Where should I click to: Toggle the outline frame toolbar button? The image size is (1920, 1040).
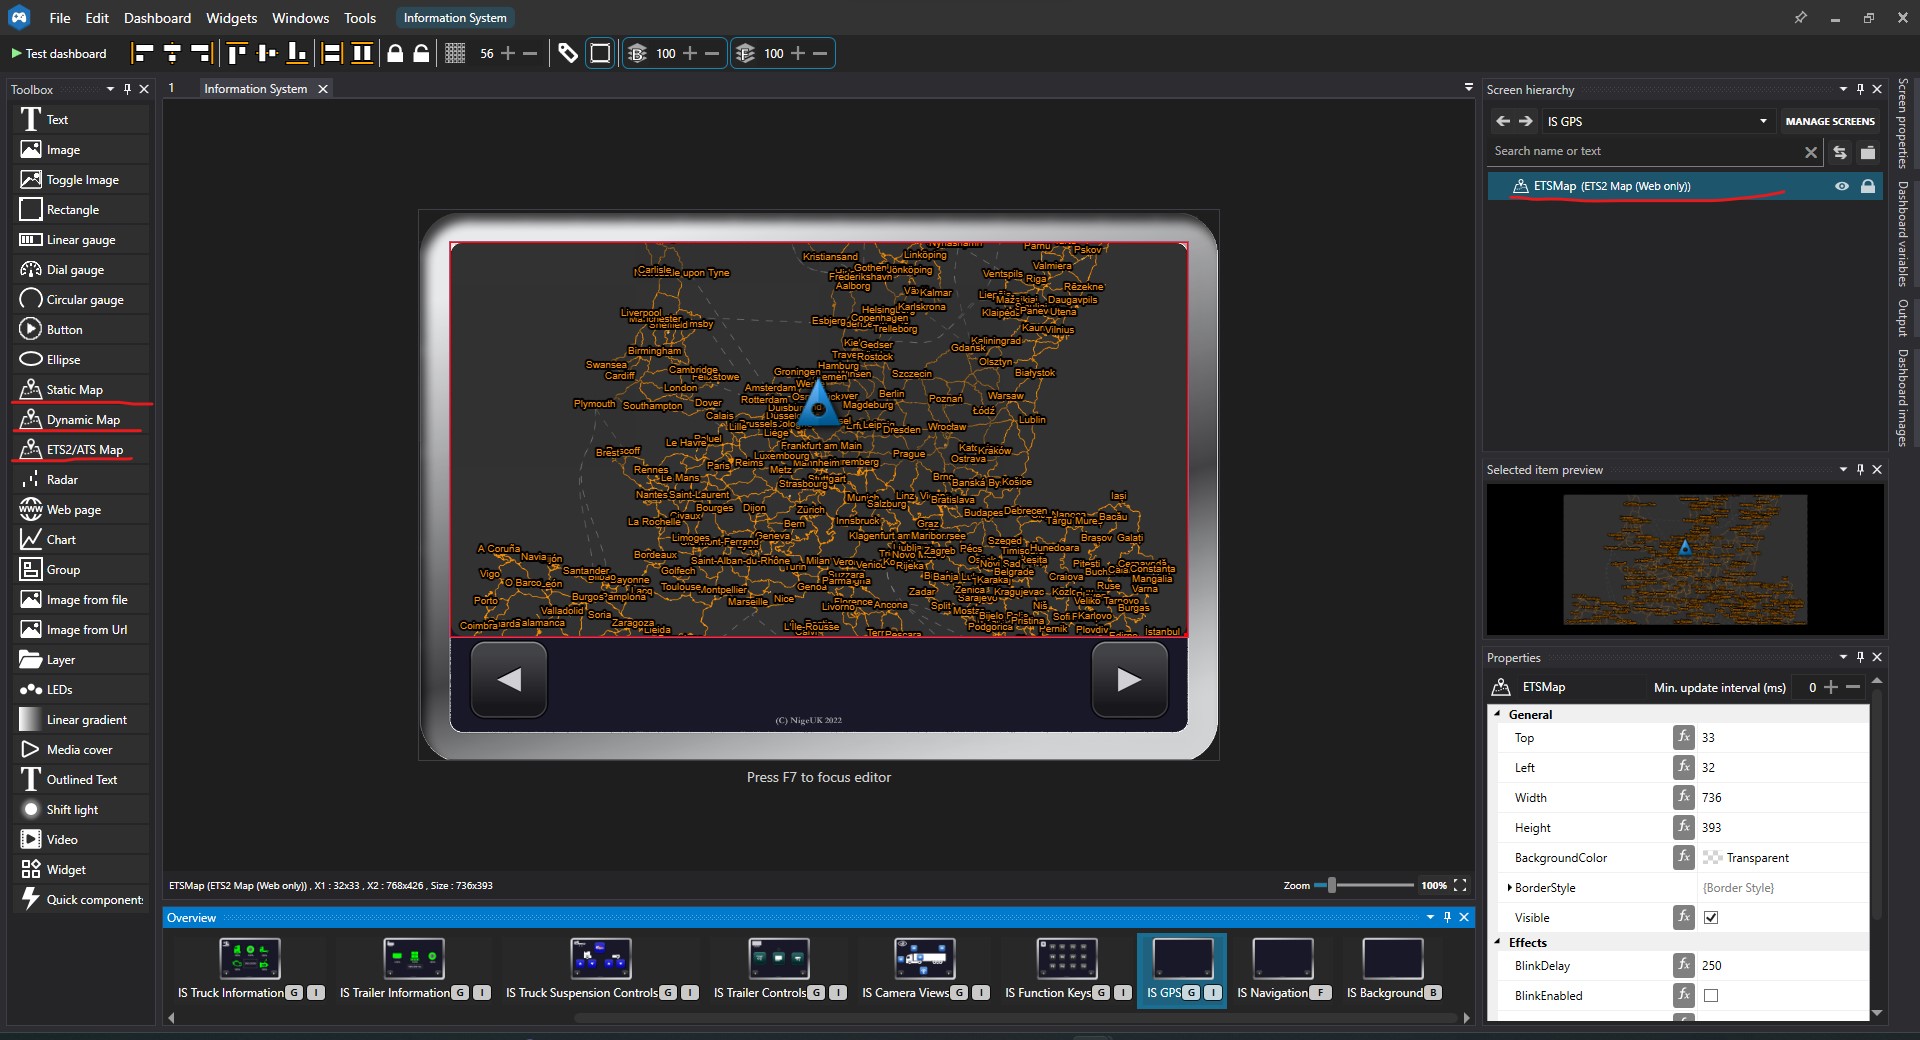point(600,53)
